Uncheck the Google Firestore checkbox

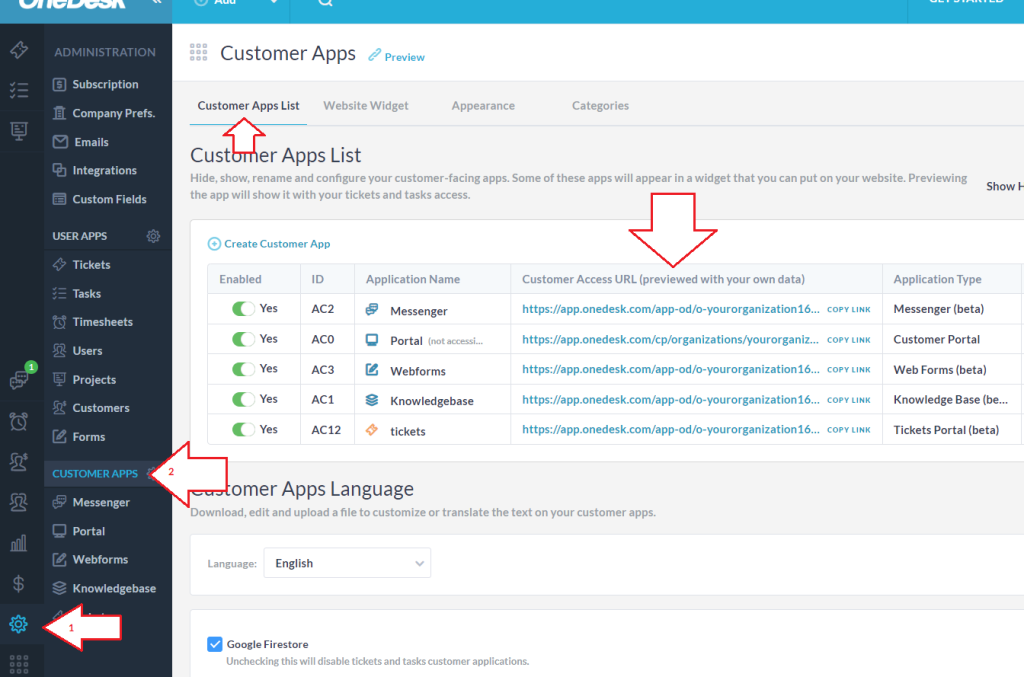point(214,644)
